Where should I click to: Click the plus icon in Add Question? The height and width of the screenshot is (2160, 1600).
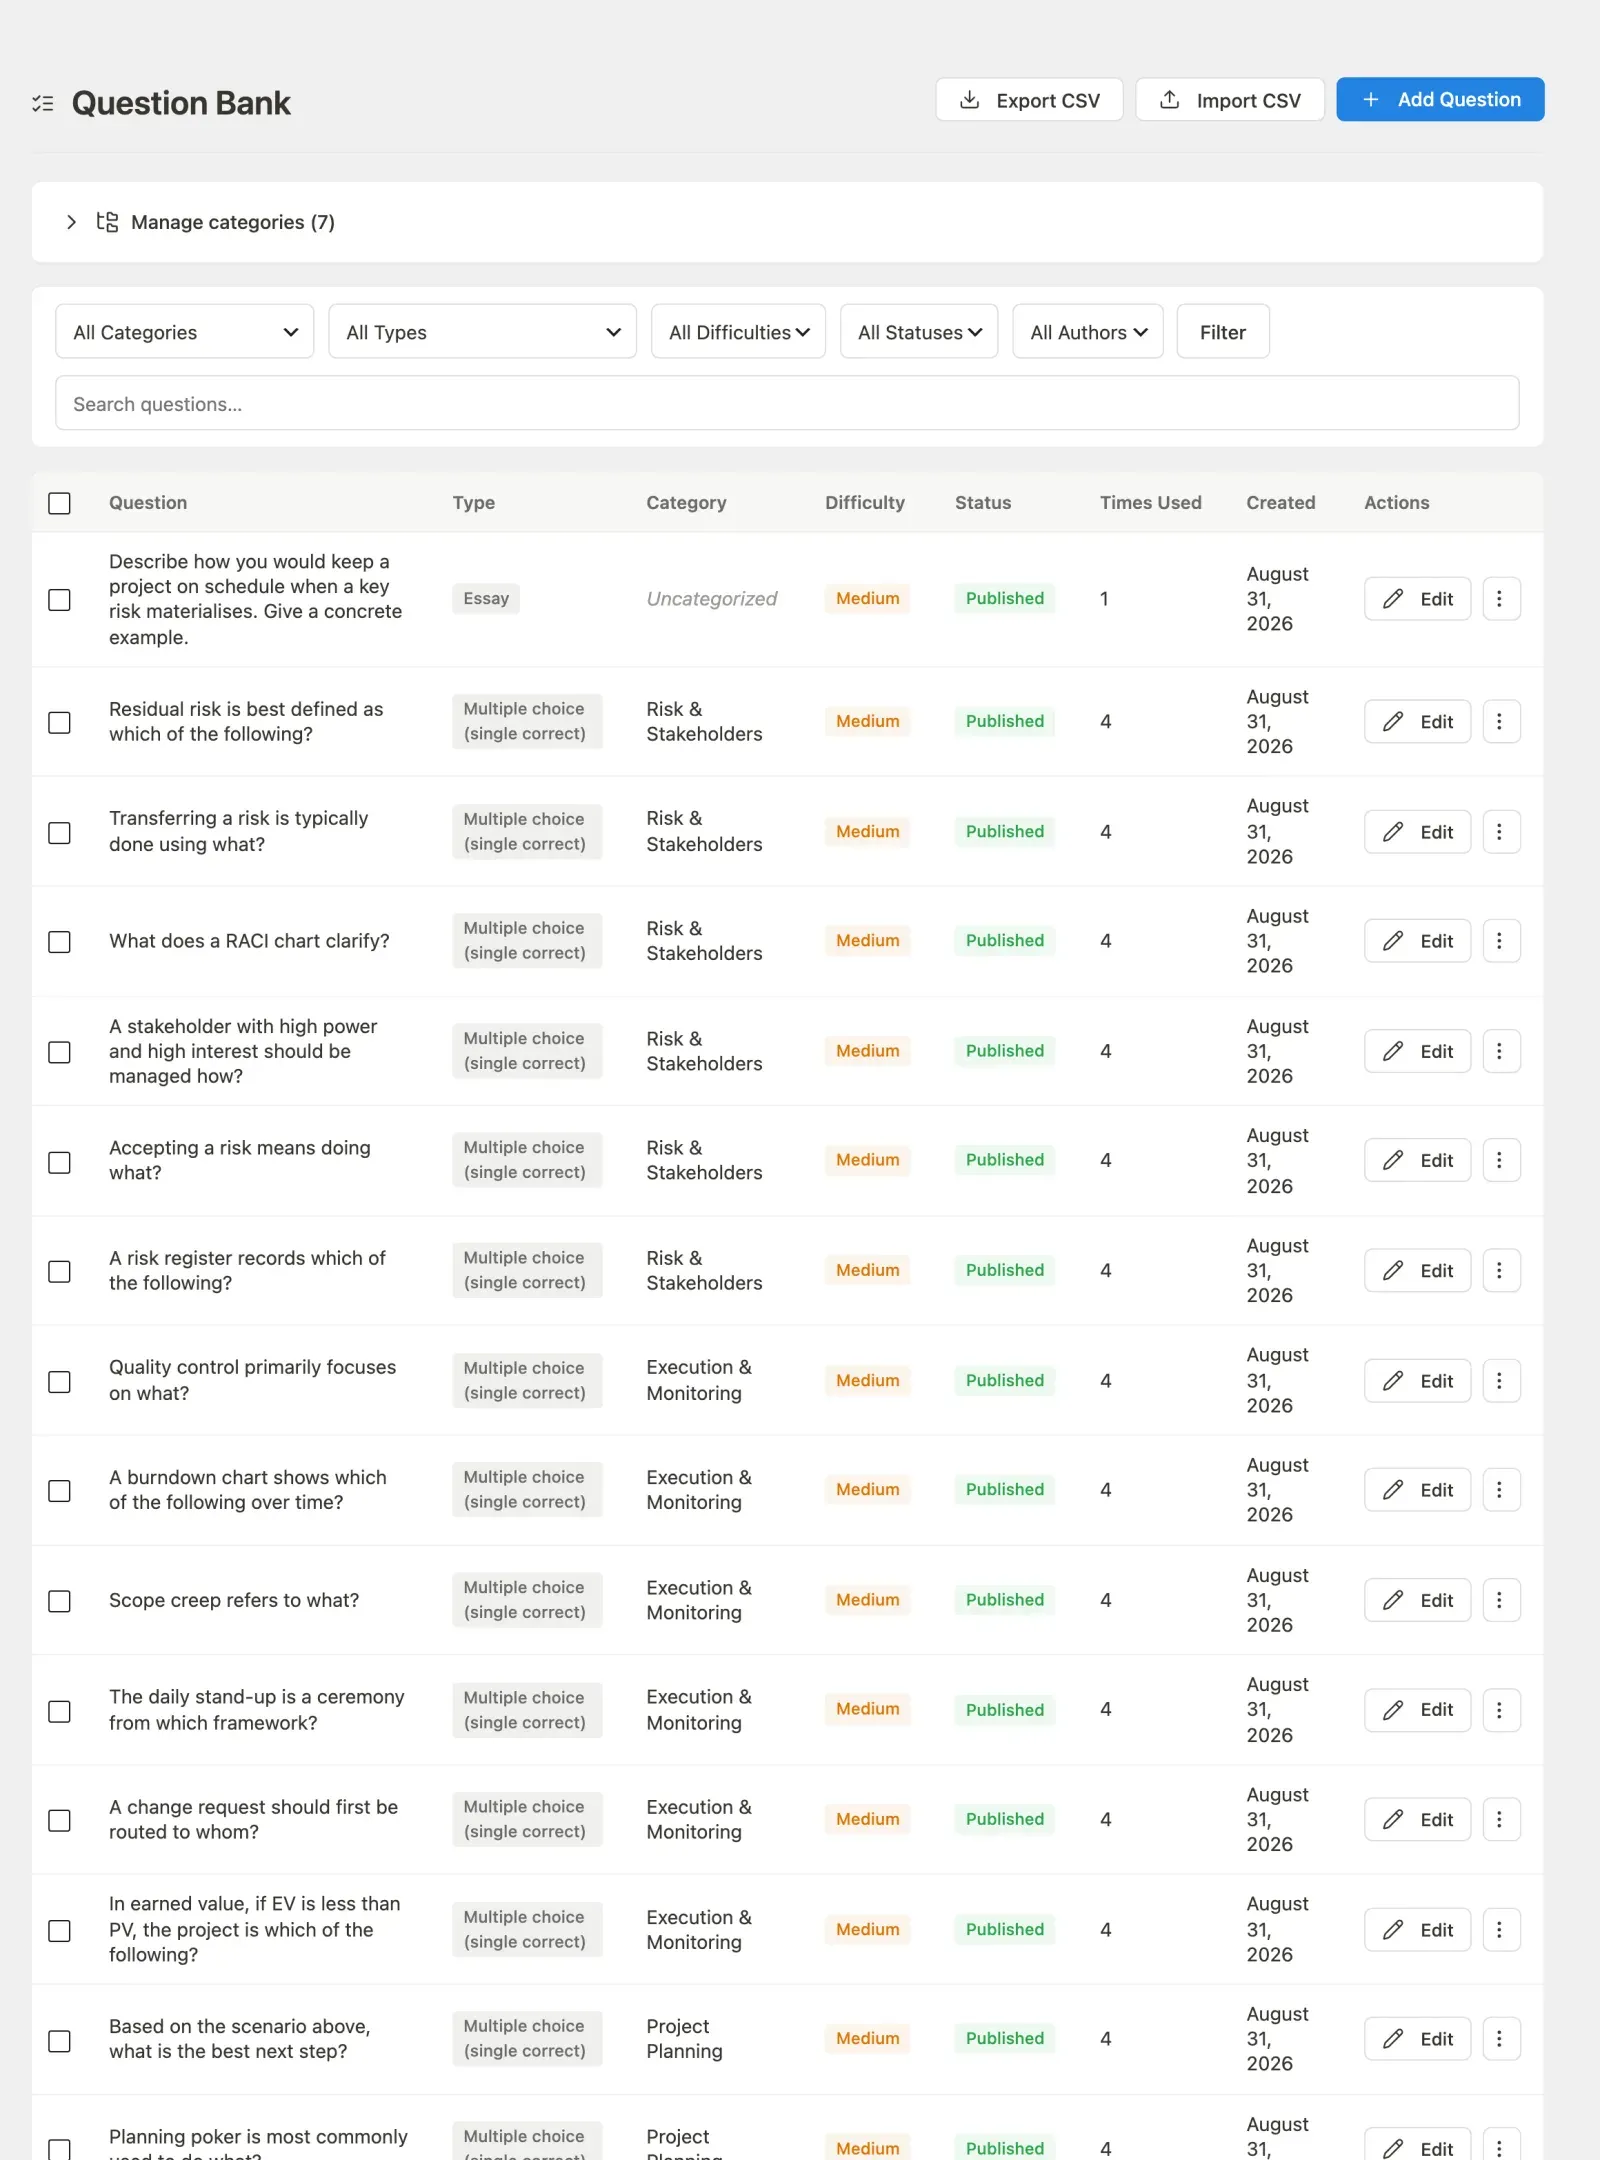tap(1371, 100)
